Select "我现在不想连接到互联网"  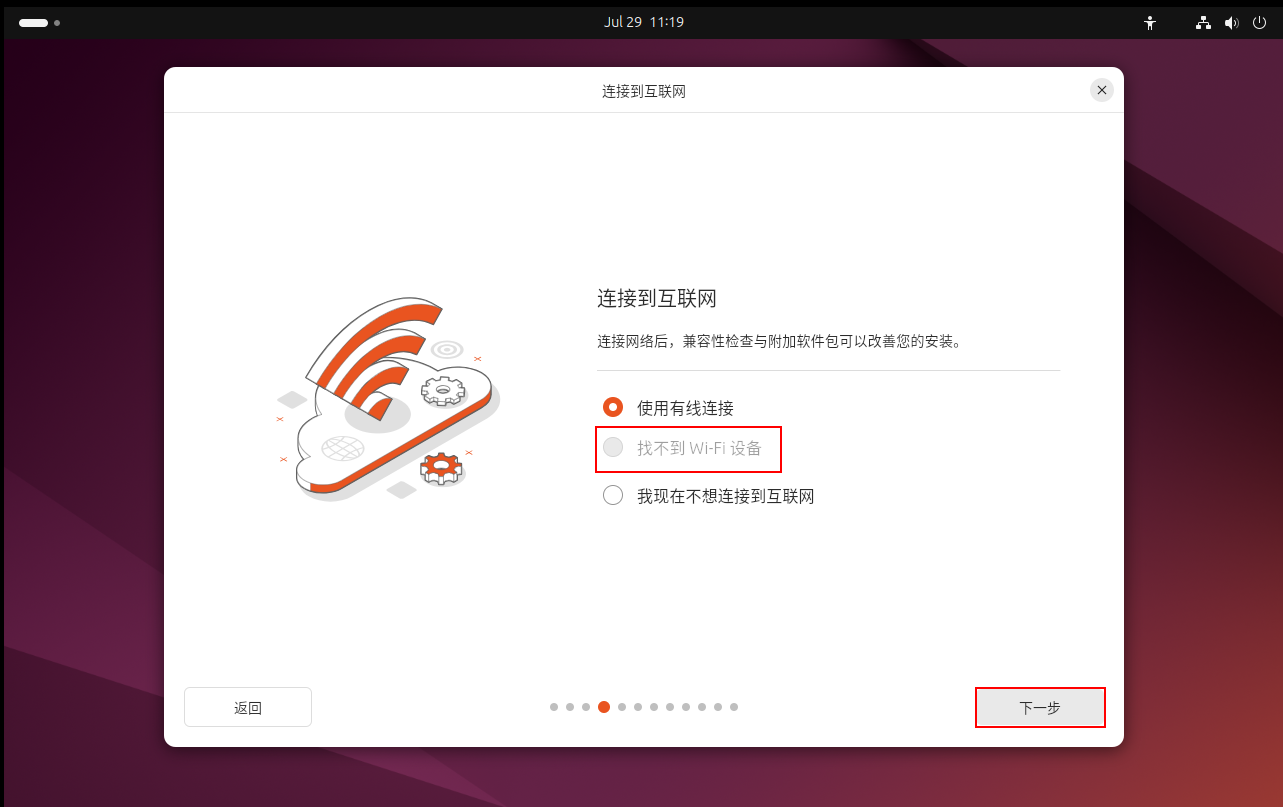pos(613,495)
